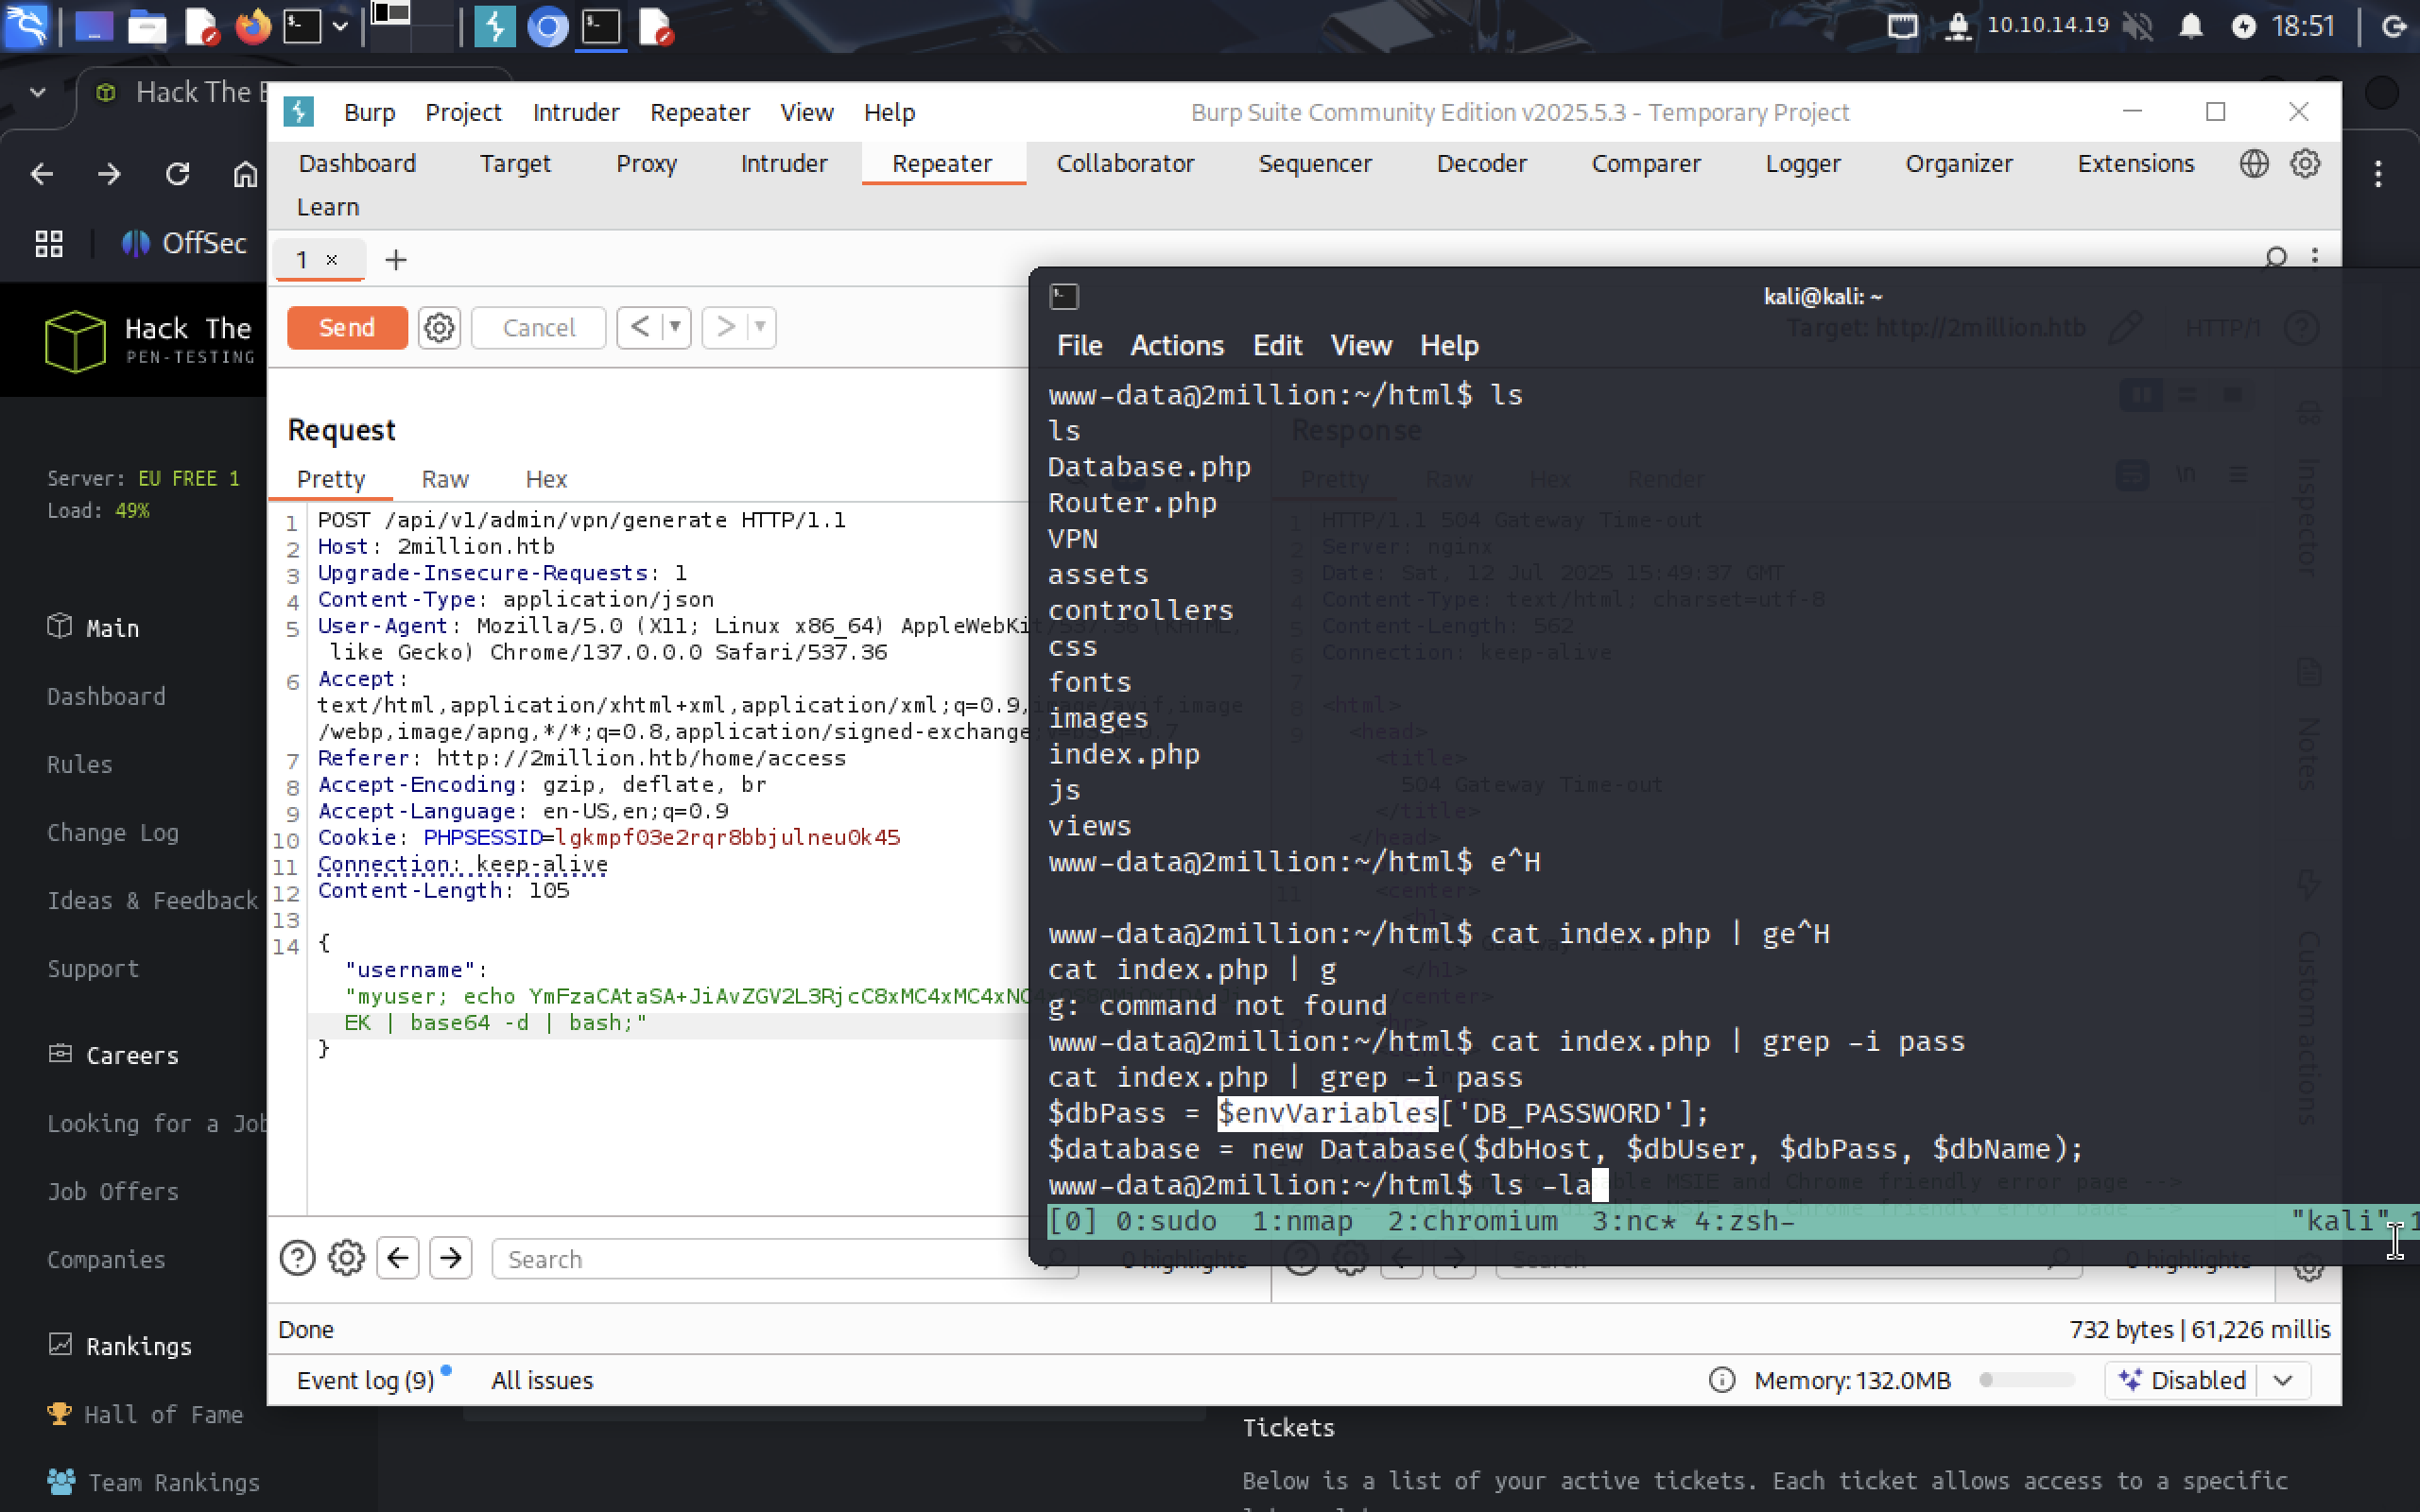Open Hall of Fame in sidebar
The image size is (2420, 1512).
pos(146,1414)
